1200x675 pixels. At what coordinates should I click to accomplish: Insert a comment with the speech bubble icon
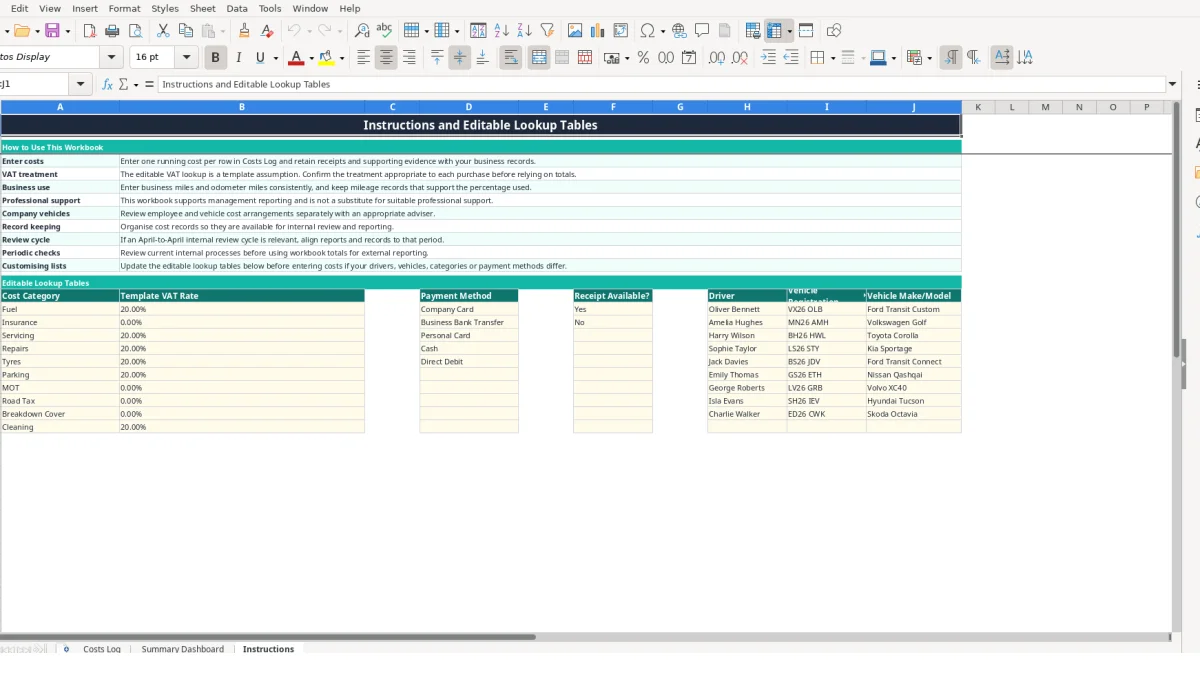pos(703,31)
